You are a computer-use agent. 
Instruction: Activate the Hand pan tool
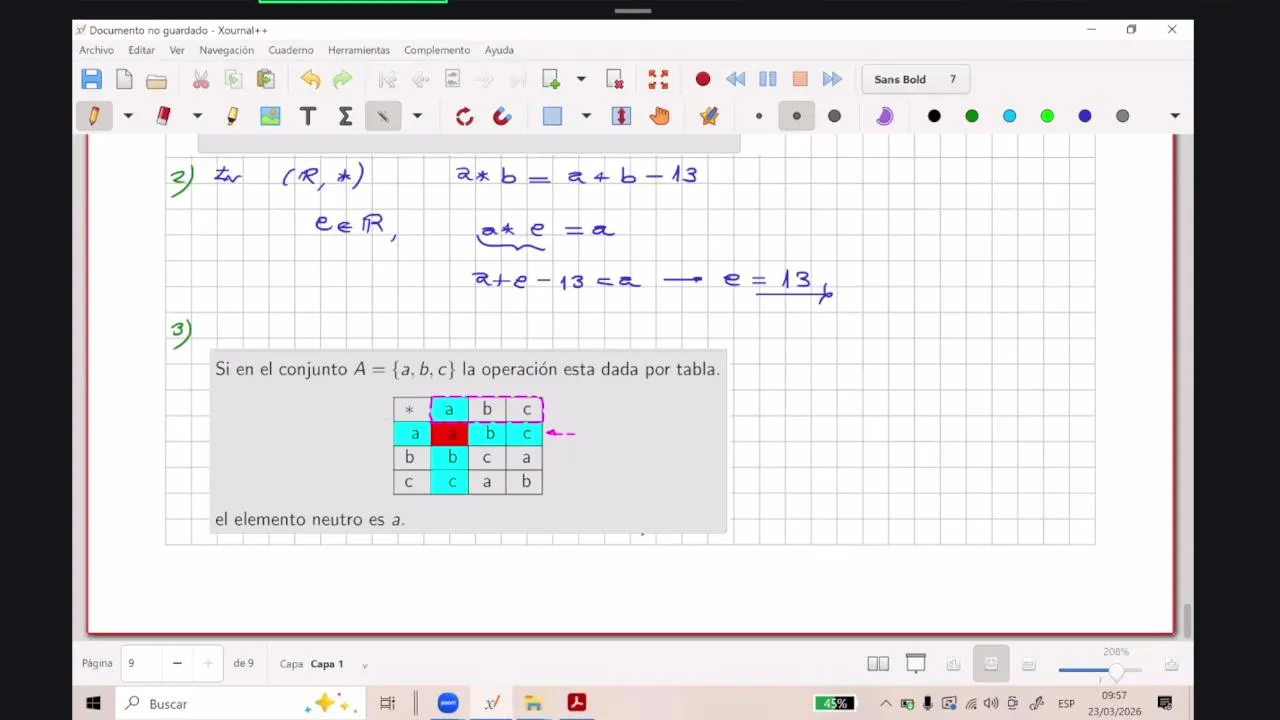pyautogui.click(x=659, y=116)
